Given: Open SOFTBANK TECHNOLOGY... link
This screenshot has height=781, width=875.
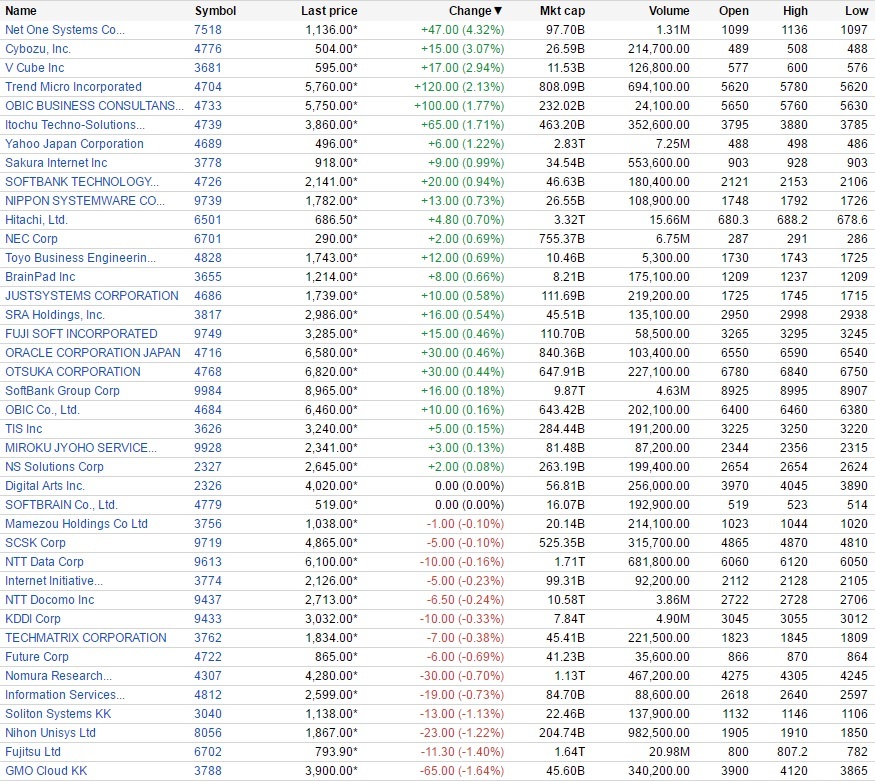Looking at the screenshot, I should (x=82, y=181).
